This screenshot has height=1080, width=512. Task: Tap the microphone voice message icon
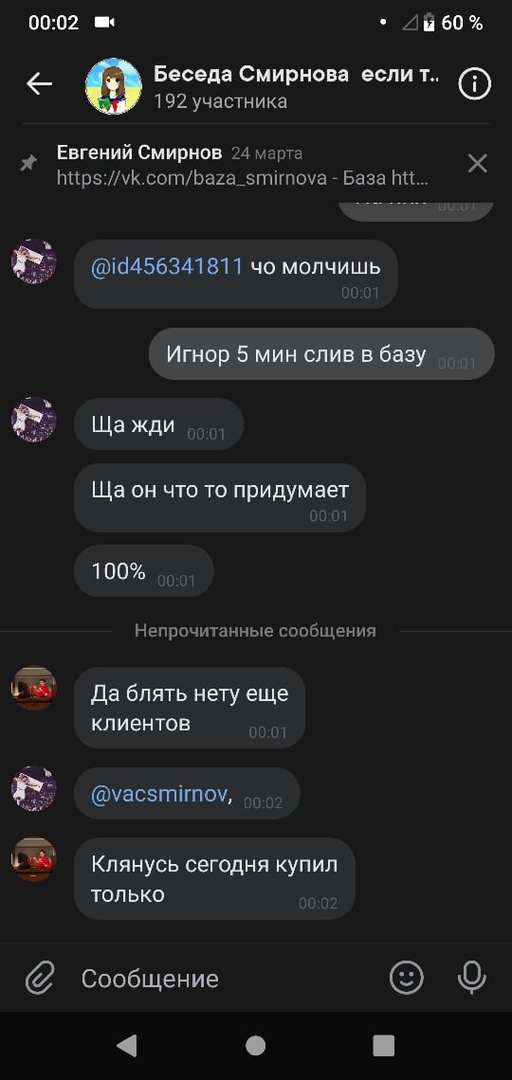click(x=472, y=977)
